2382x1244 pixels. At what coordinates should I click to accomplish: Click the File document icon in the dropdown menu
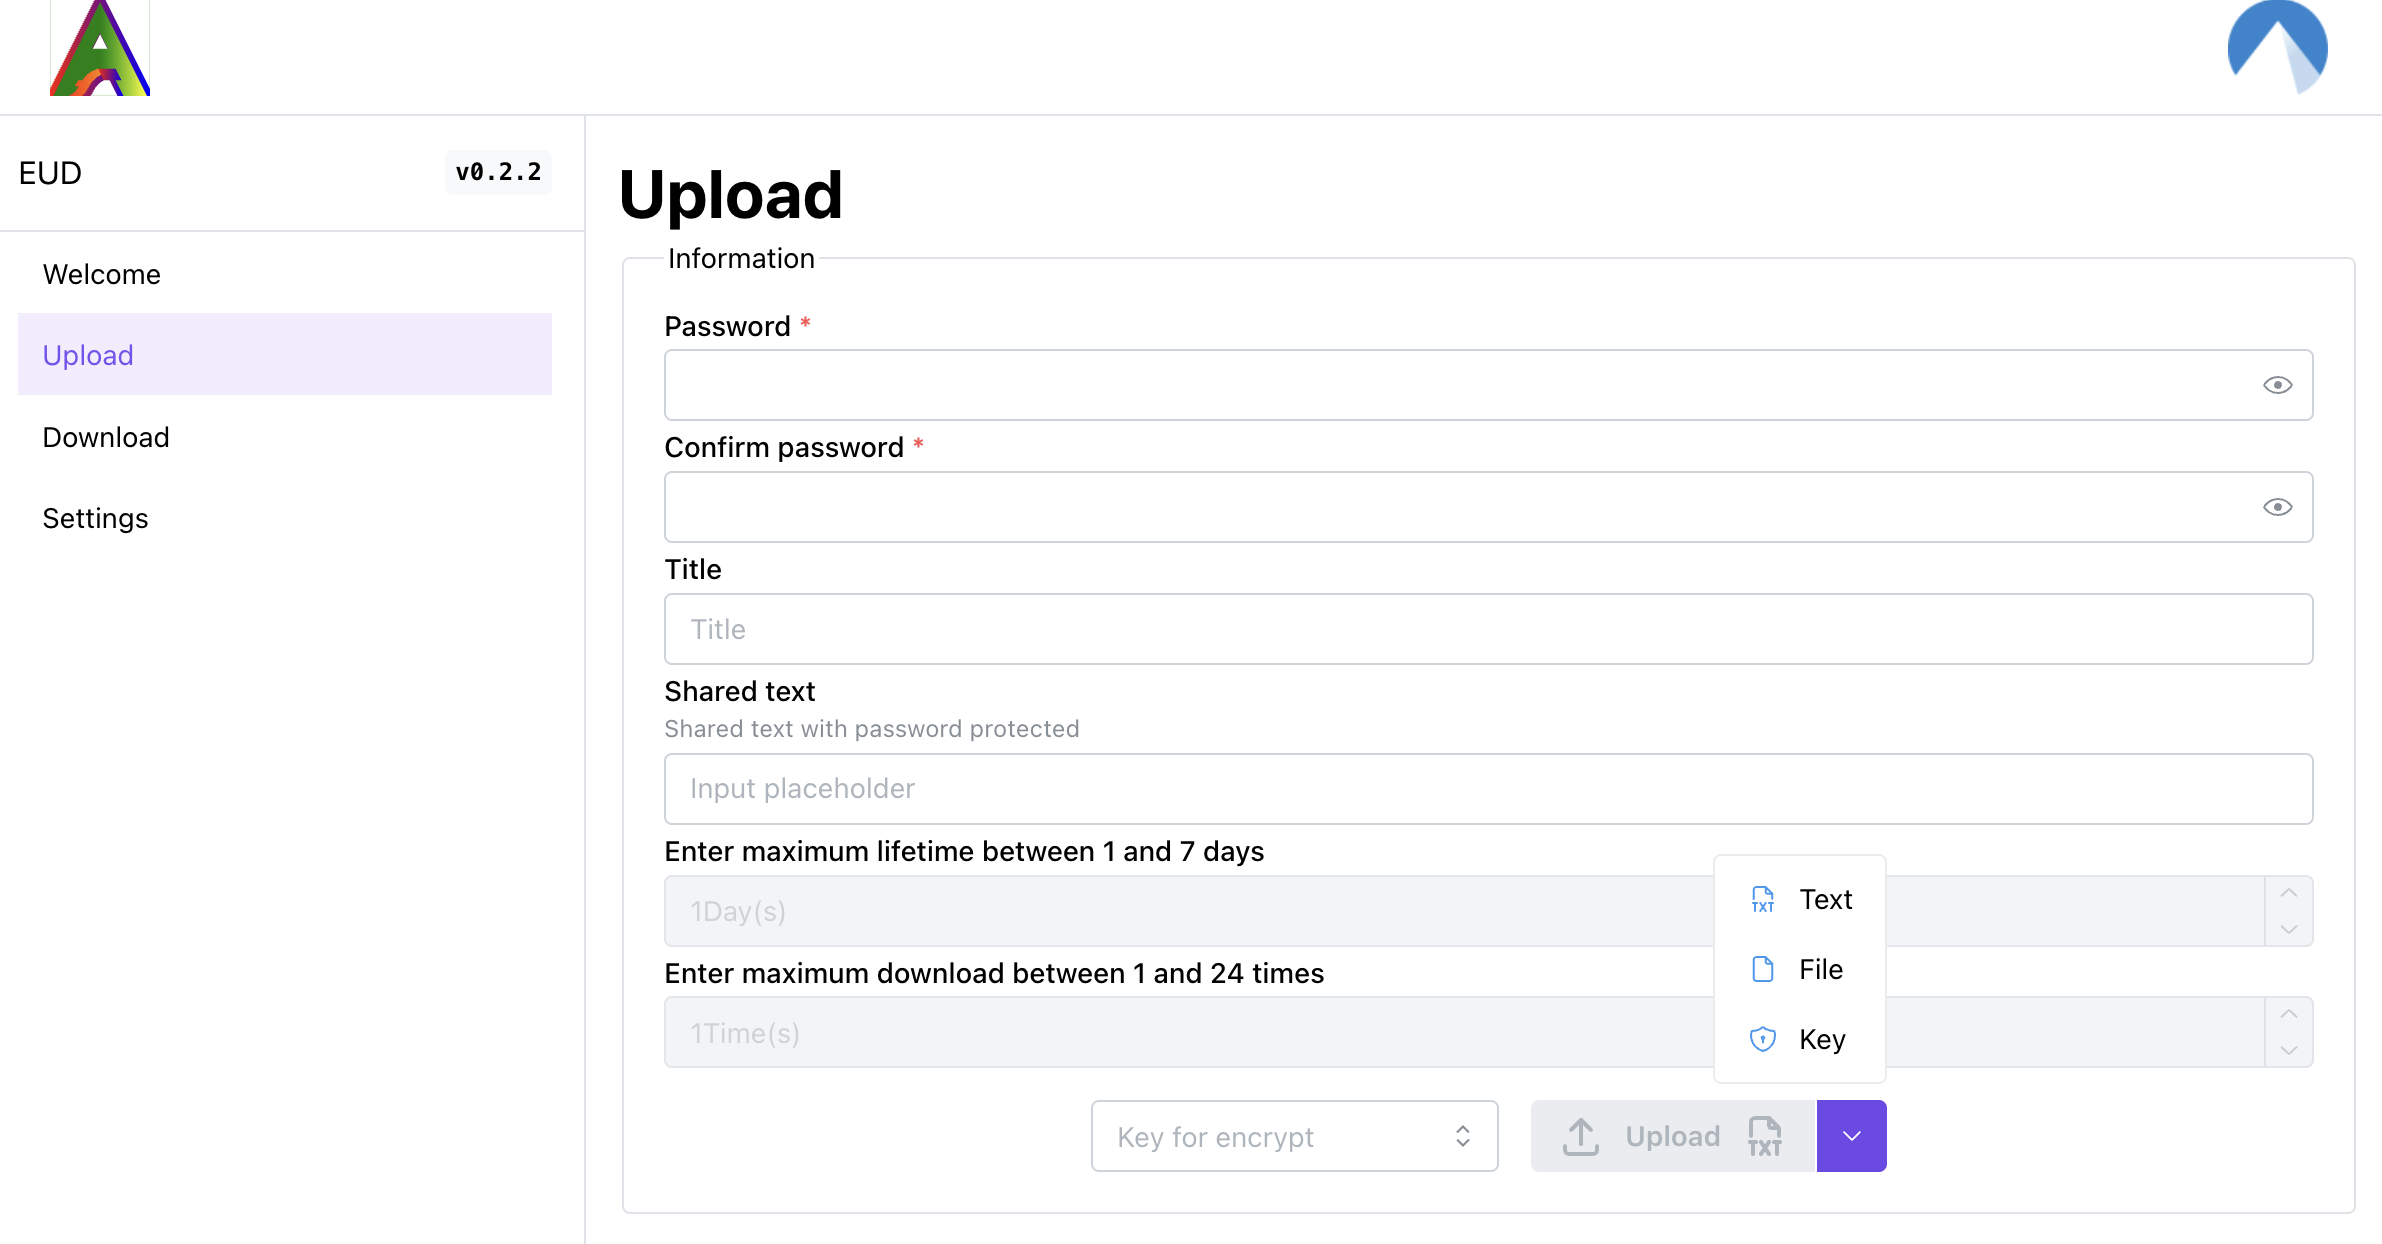(1763, 969)
